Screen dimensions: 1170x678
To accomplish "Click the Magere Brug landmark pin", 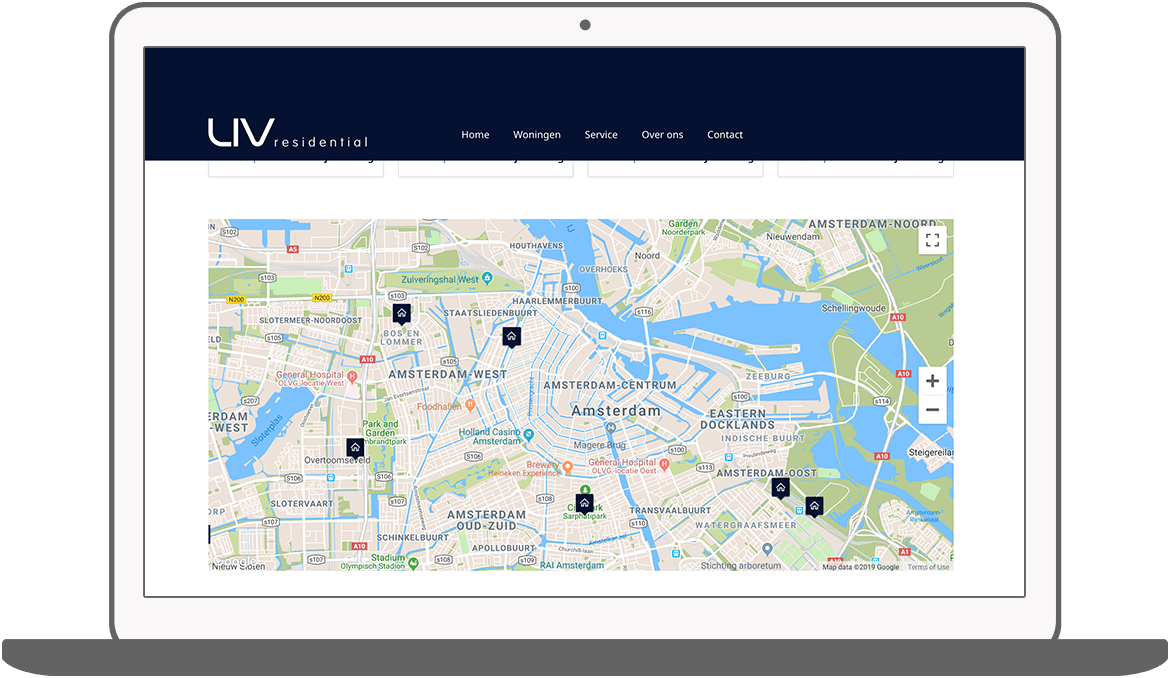I will 610,428.
